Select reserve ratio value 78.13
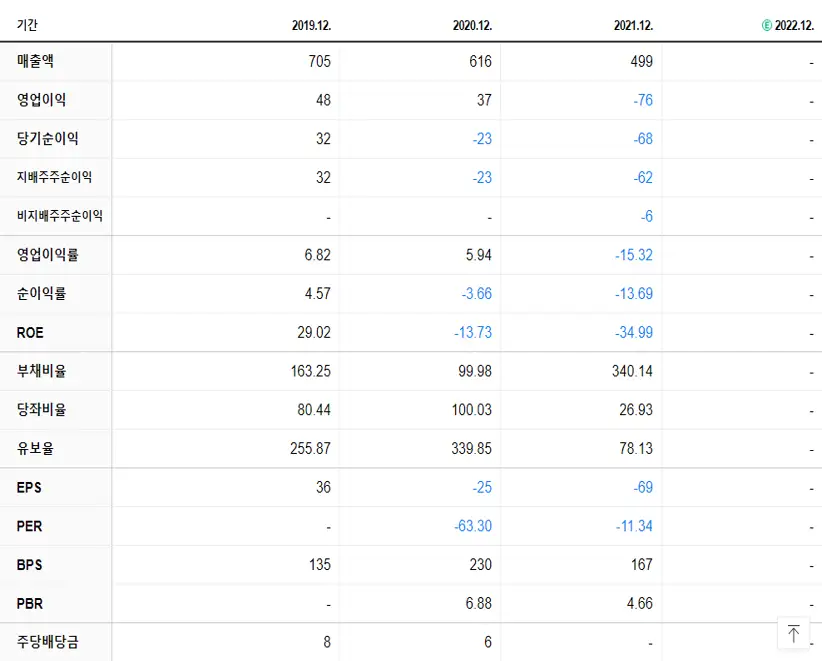This screenshot has width=822, height=661. pyautogui.click(x=636, y=449)
